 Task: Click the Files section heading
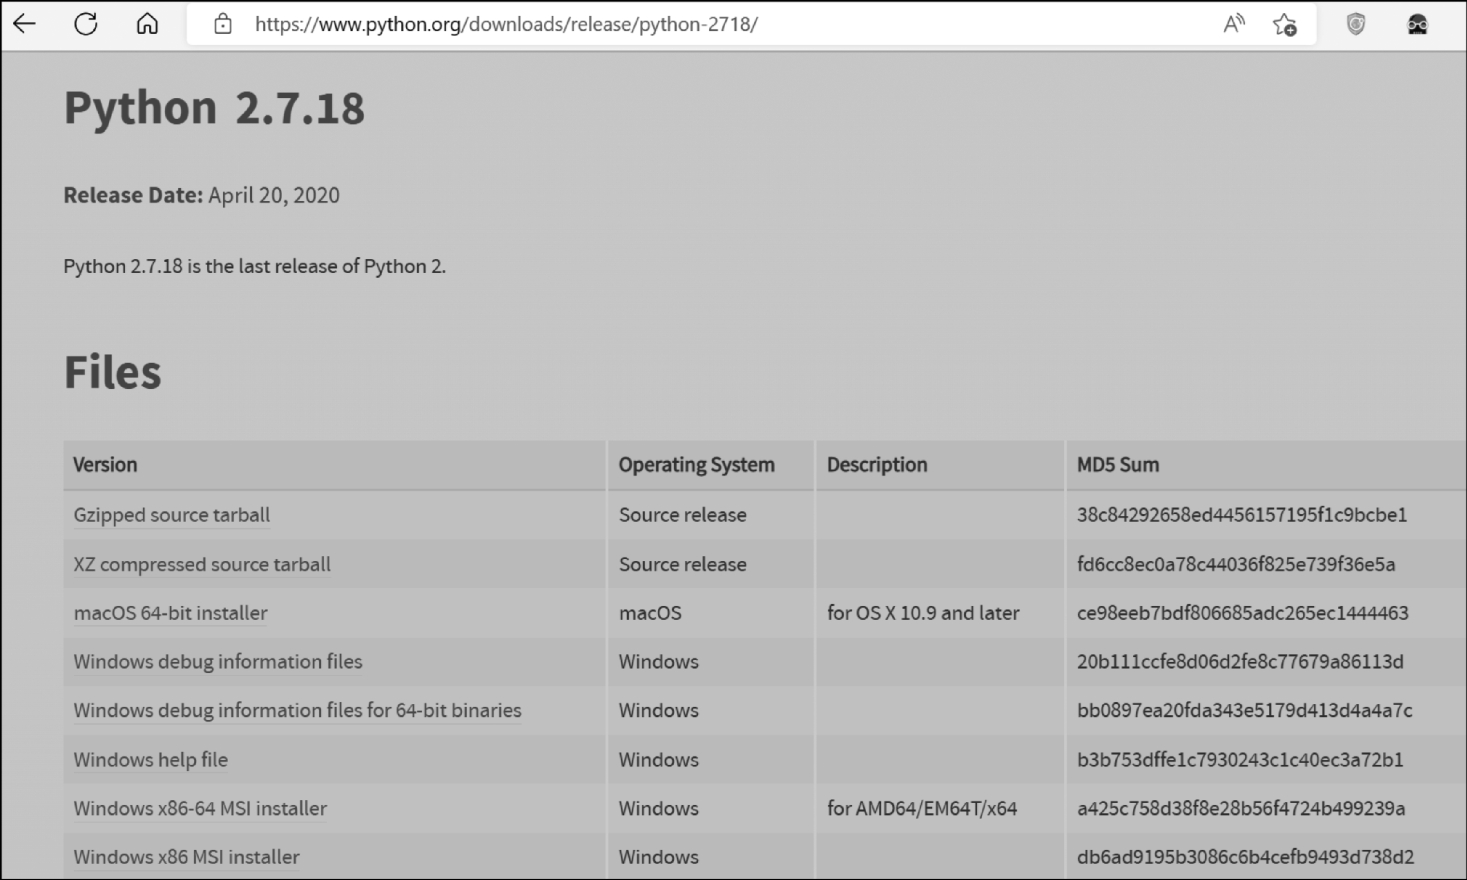(x=112, y=372)
